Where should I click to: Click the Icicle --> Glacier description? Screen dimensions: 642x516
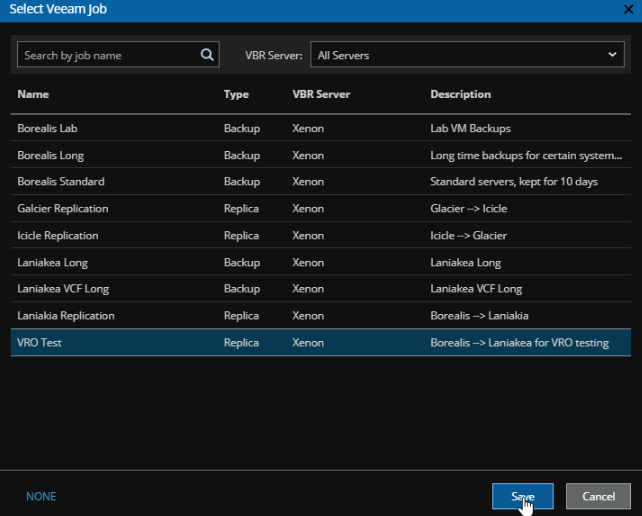pyautogui.click(x=468, y=235)
